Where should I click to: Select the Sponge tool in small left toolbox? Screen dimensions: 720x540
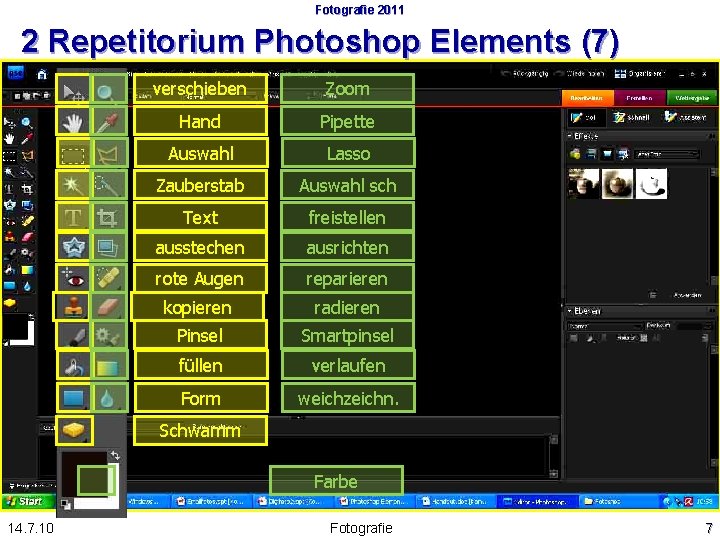tap(9, 303)
